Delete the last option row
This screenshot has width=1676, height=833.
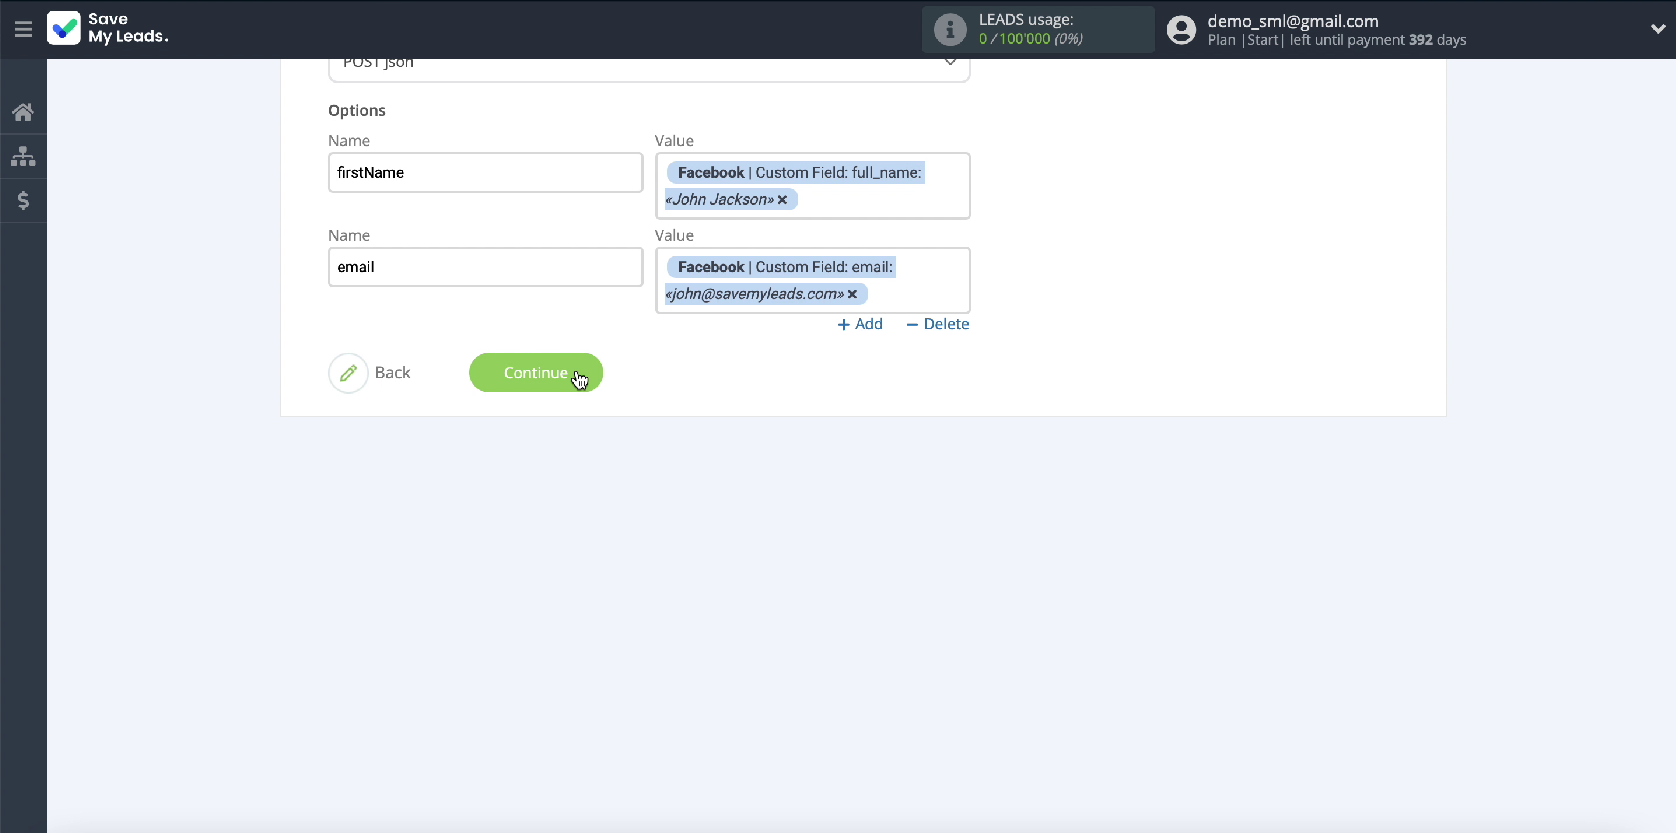(x=937, y=324)
